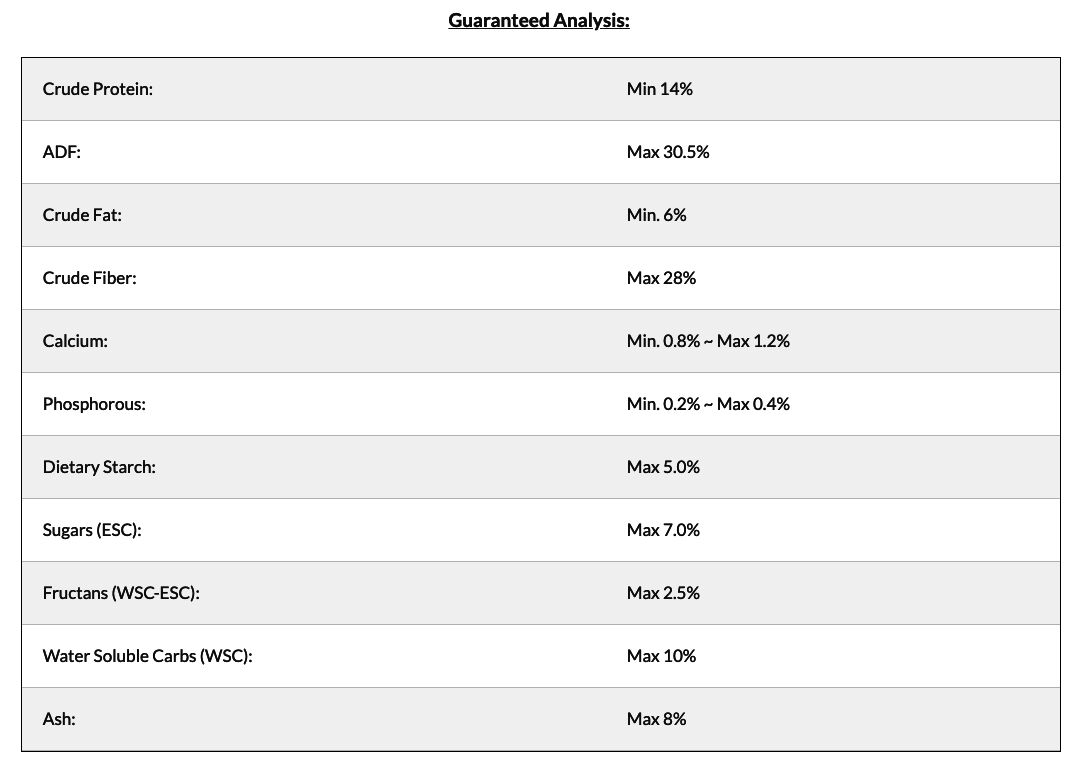Click the Water Soluble Carbs (WSC) label
Viewport: 1086px width, 767px height.
(x=147, y=656)
